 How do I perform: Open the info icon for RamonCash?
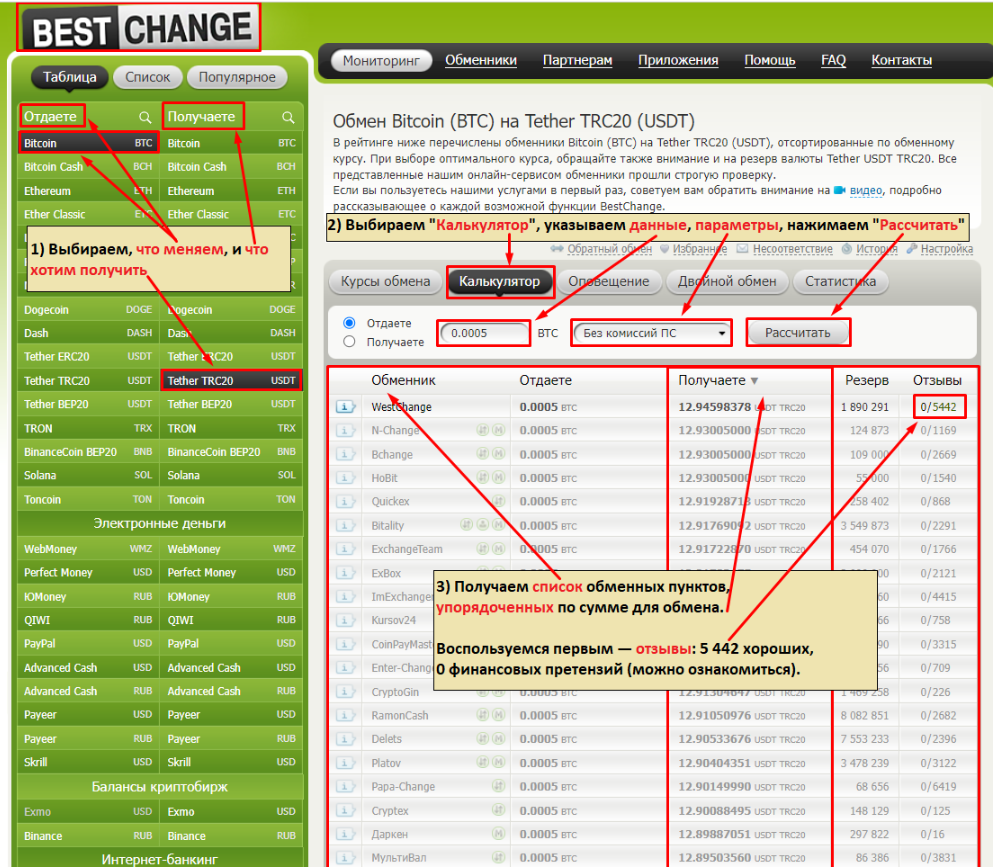(345, 716)
